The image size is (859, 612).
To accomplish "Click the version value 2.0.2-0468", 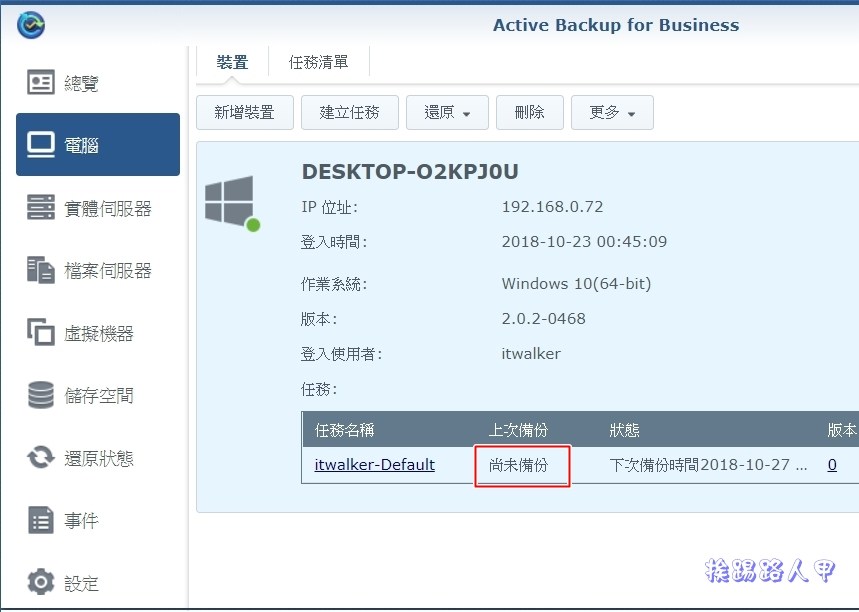I will (543, 318).
